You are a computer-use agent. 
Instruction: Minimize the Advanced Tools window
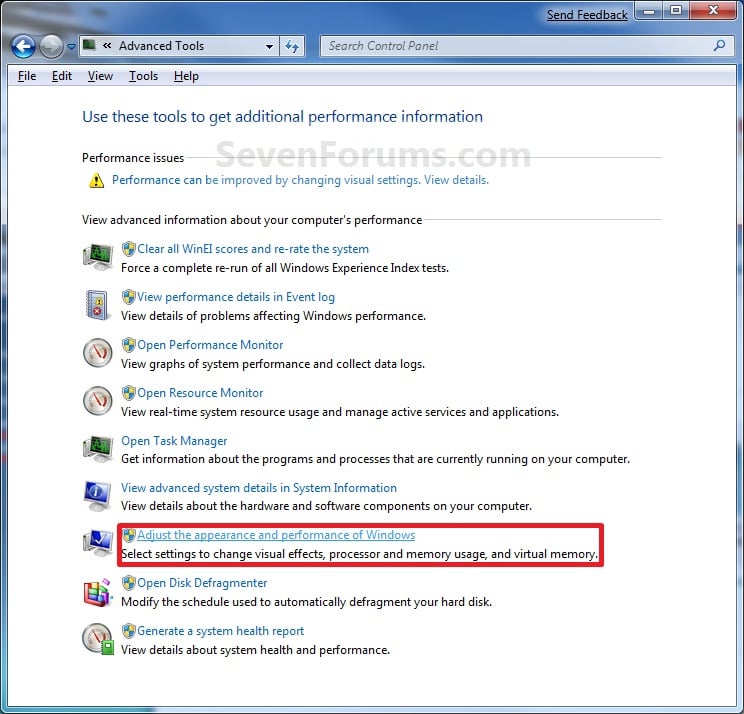point(649,11)
